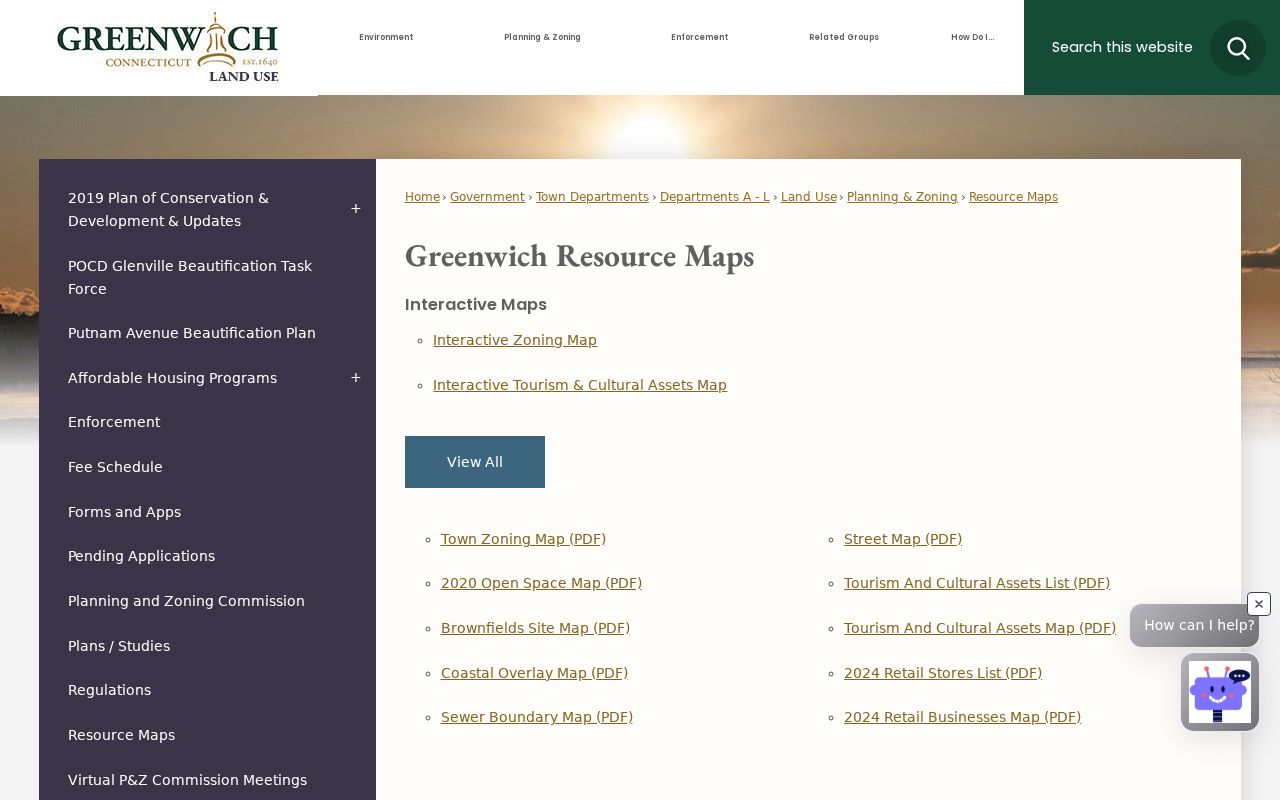Go to Government breadcrumb
Screen dimensions: 1280x800
pos(487,197)
